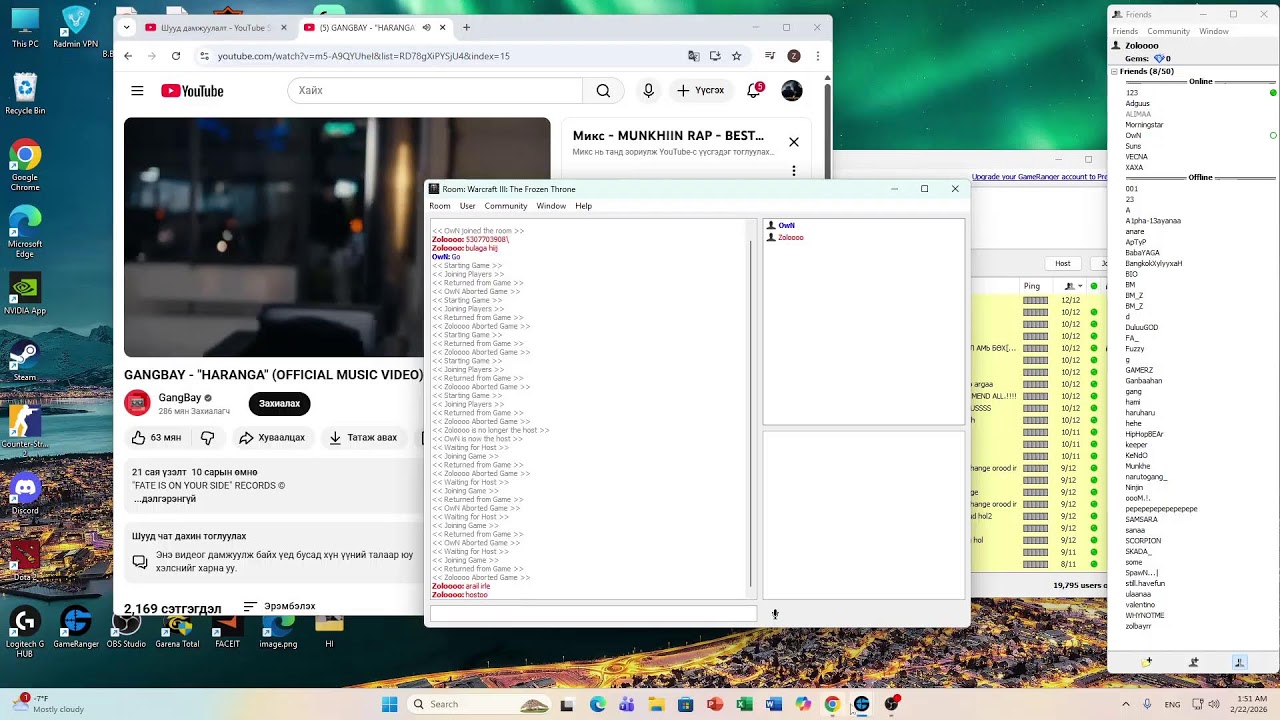Image resolution: width=1280 pixels, height=720 pixels.
Task: Bookmark this page with the star icon
Action: pos(737,56)
